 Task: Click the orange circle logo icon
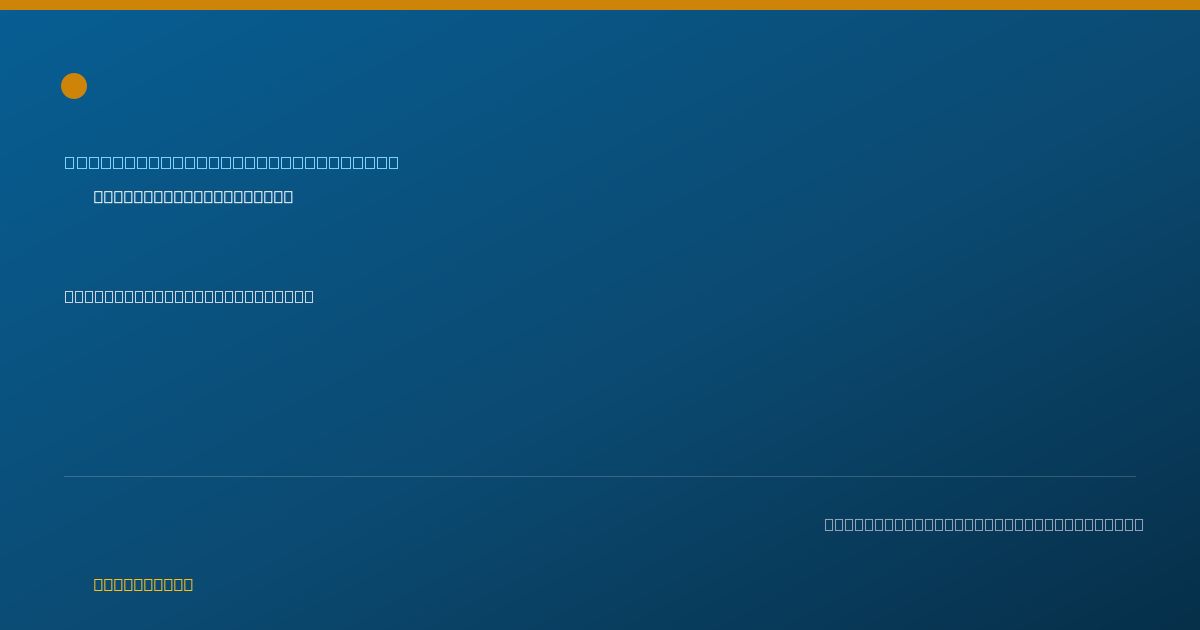point(74,86)
